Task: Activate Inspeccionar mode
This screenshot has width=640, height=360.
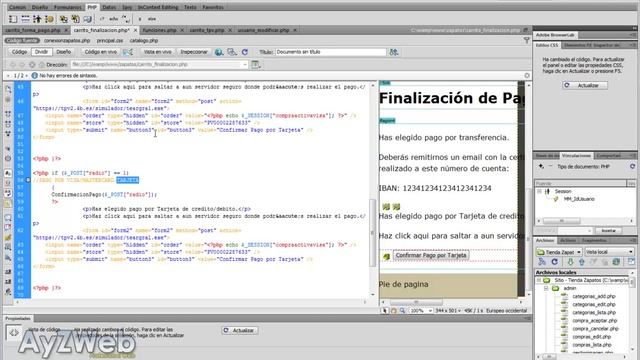Action: click(x=194, y=52)
